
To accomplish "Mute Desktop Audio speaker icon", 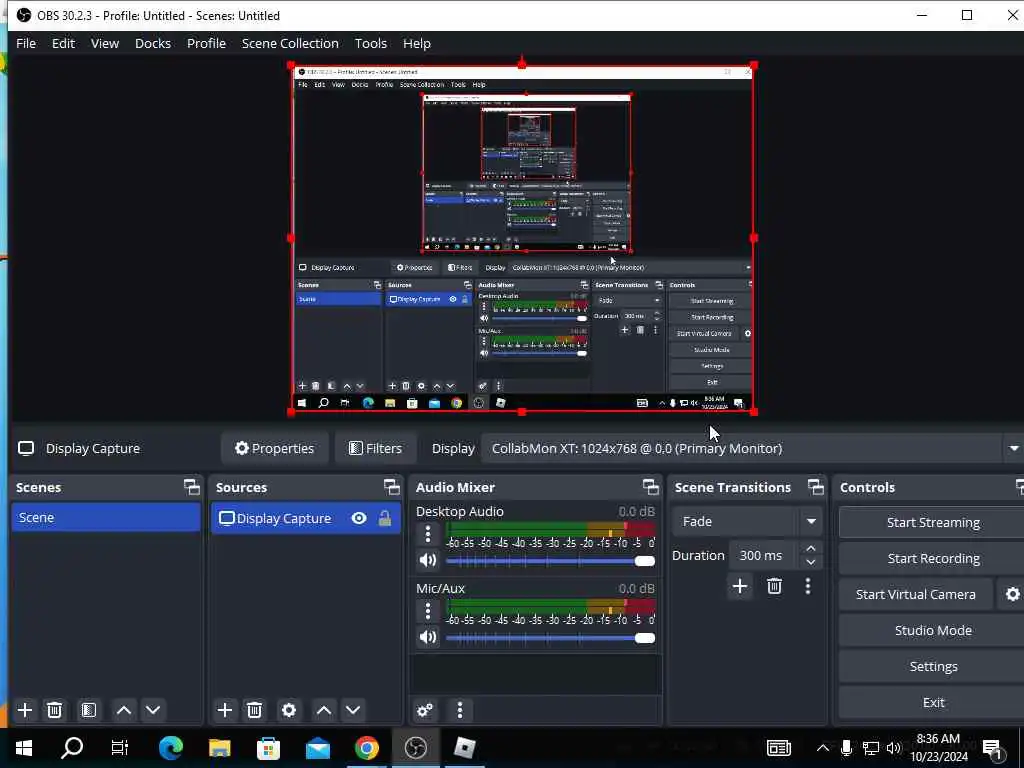I will tap(428, 560).
